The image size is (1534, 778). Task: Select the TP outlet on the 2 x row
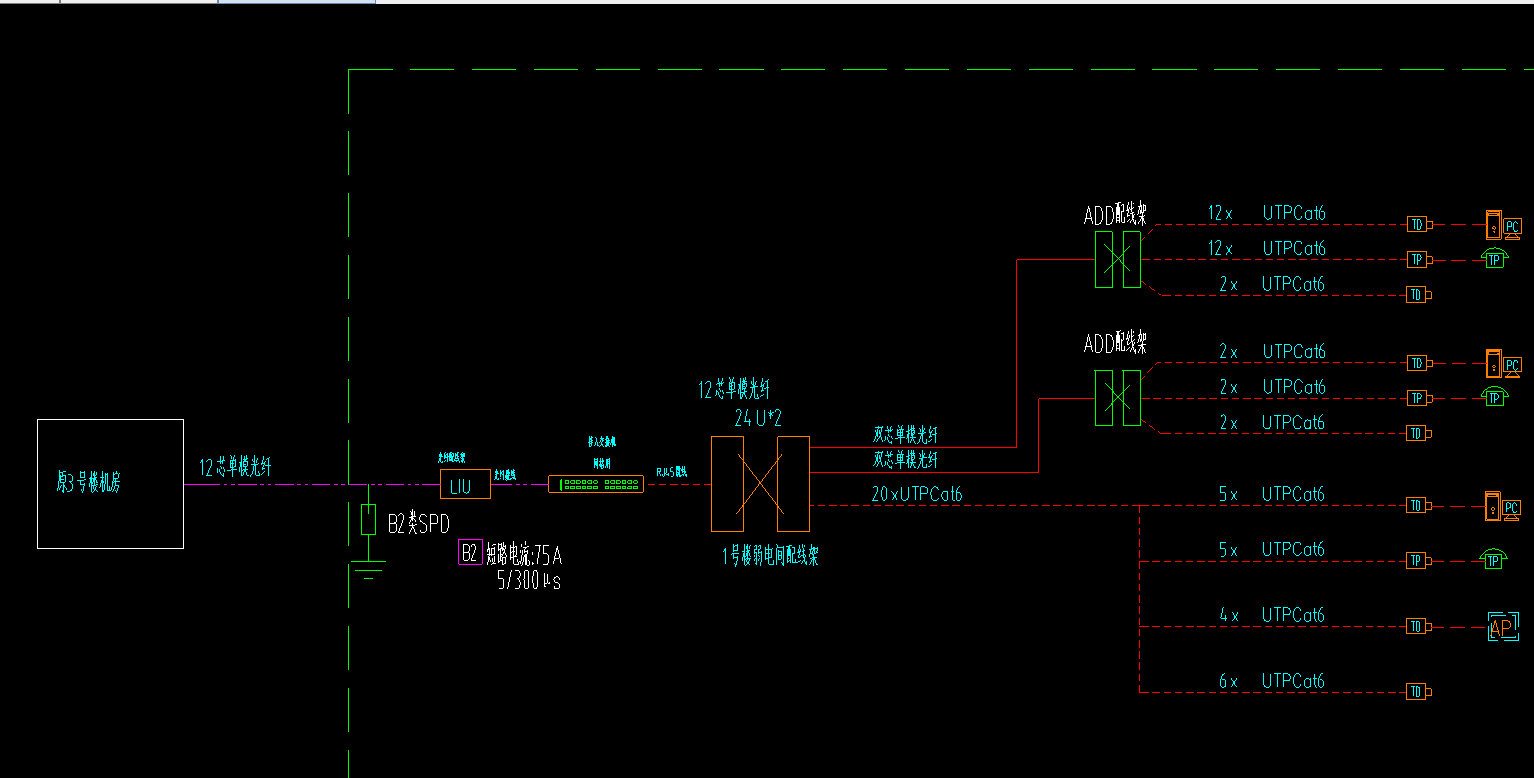tap(1419, 398)
